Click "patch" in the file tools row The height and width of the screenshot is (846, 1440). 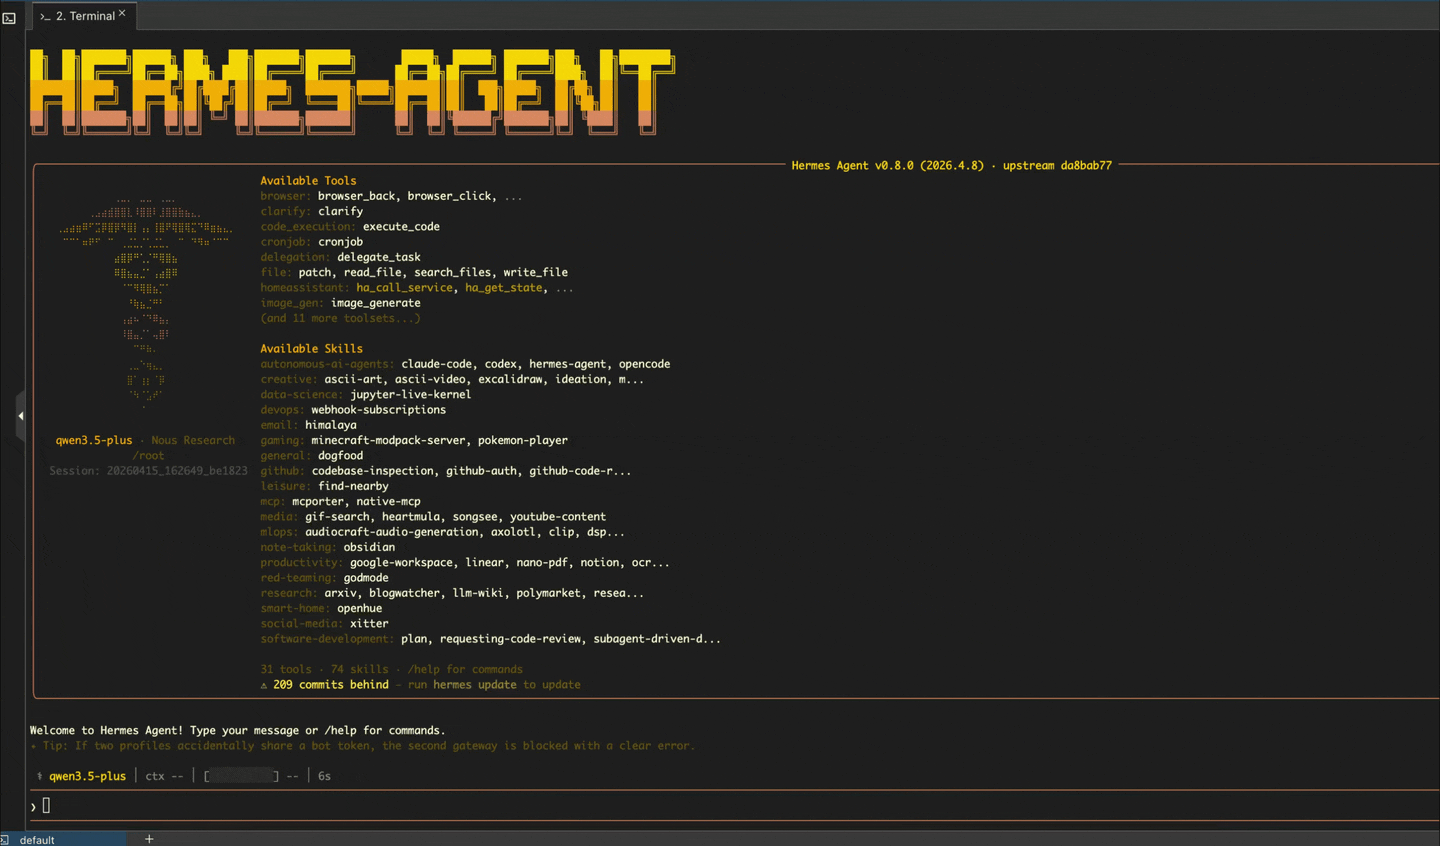pyautogui.click(x=315, y=272)
